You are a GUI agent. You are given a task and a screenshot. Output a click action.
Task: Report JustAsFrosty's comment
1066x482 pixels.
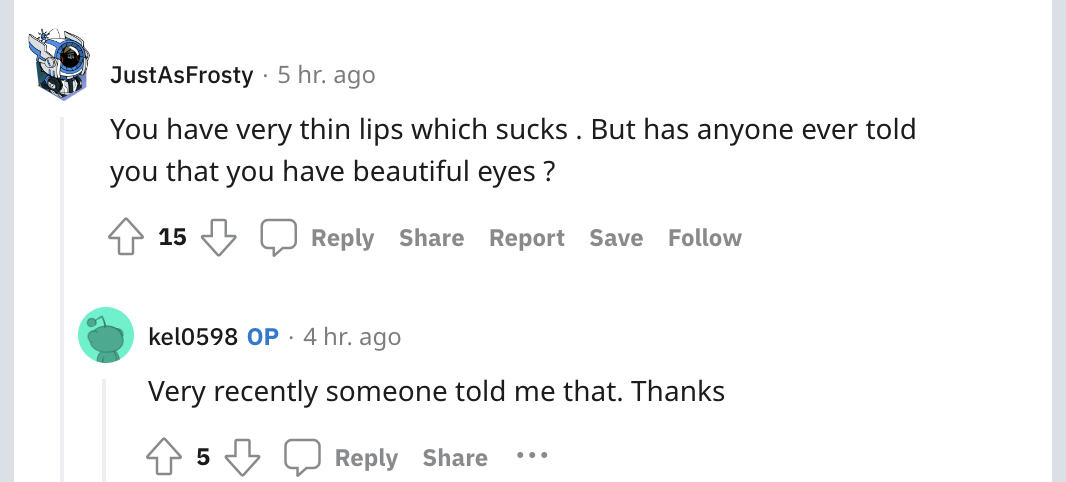coord(527,238)
